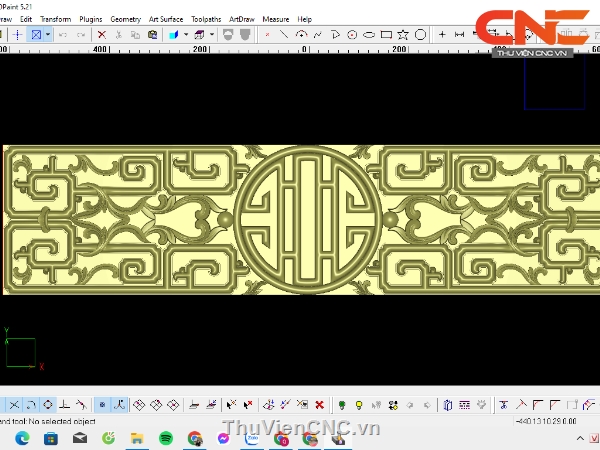Click the third diamond grid icon
Screen dimensions: 600x450
[173, 405]
